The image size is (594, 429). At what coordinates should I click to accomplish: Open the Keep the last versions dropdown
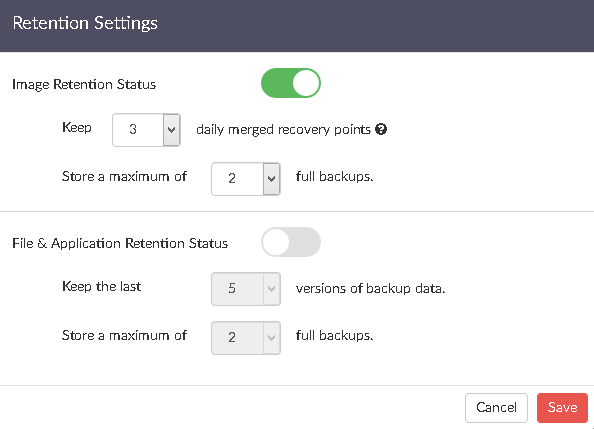coord(246,289)
